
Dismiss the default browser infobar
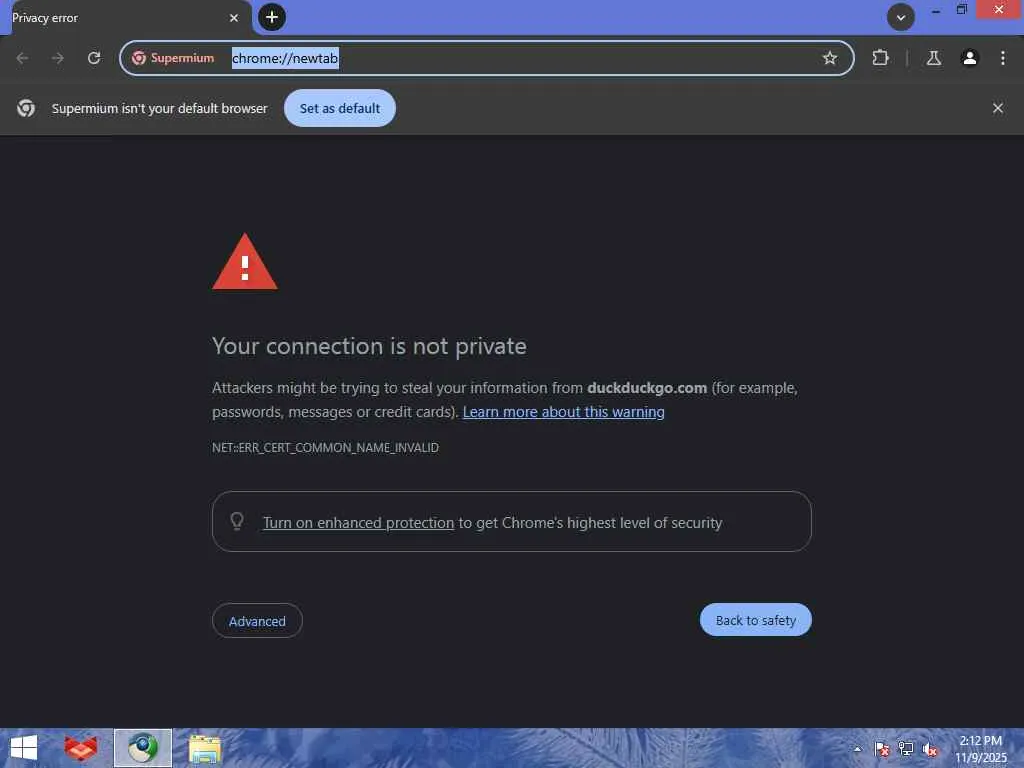point(997,108)
